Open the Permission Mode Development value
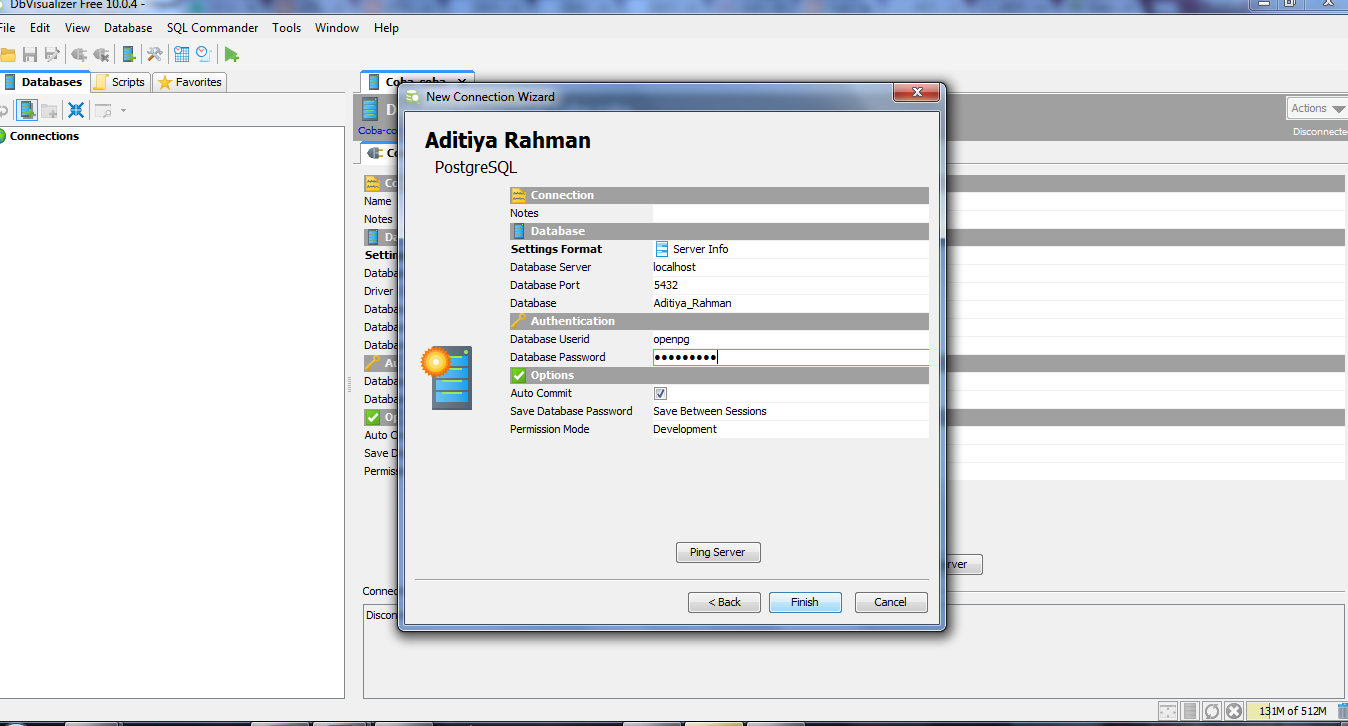The width and height of the screenshot is (1348, 726). point(790,429)
